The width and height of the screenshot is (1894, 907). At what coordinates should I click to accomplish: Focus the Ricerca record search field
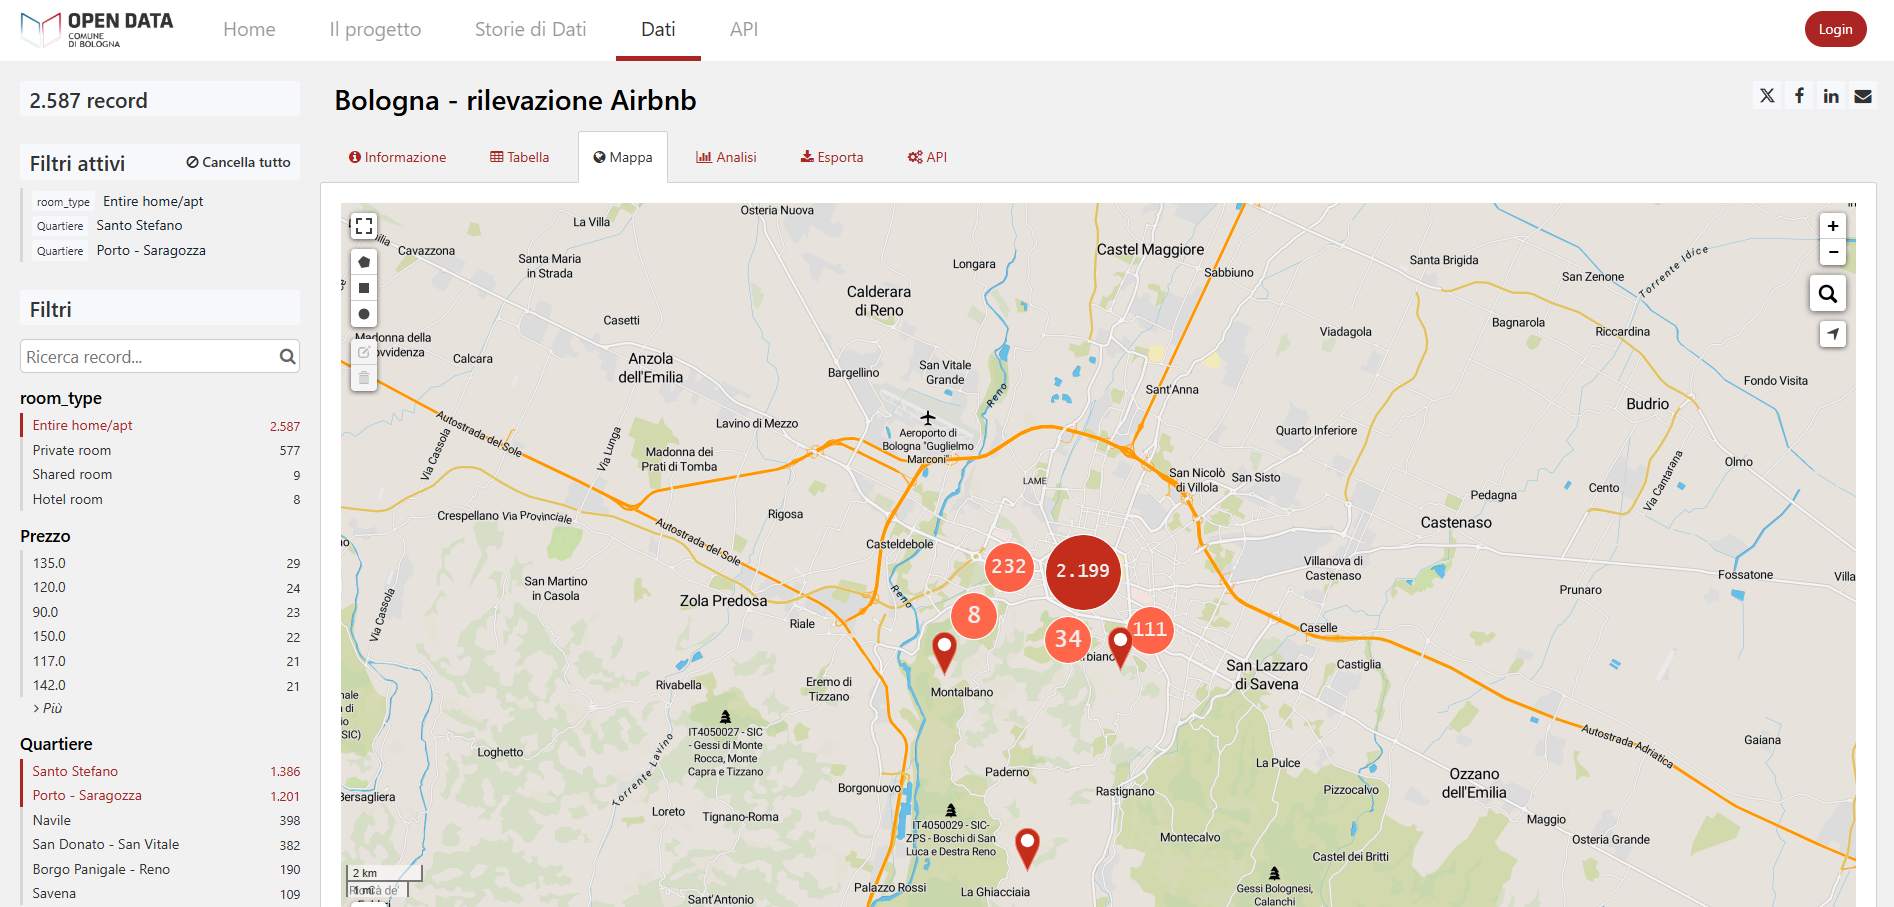150,357
